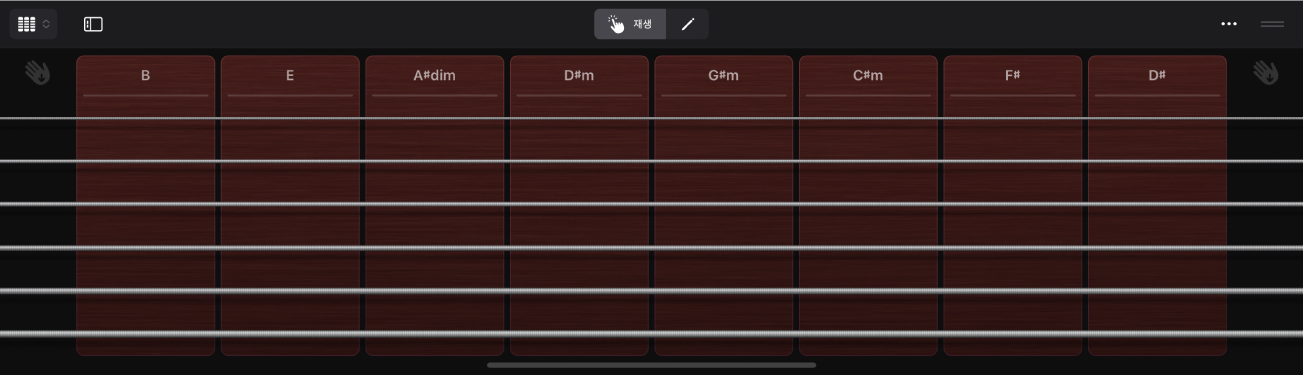Tap the right hand mute icon

(x=1266, y=73)
